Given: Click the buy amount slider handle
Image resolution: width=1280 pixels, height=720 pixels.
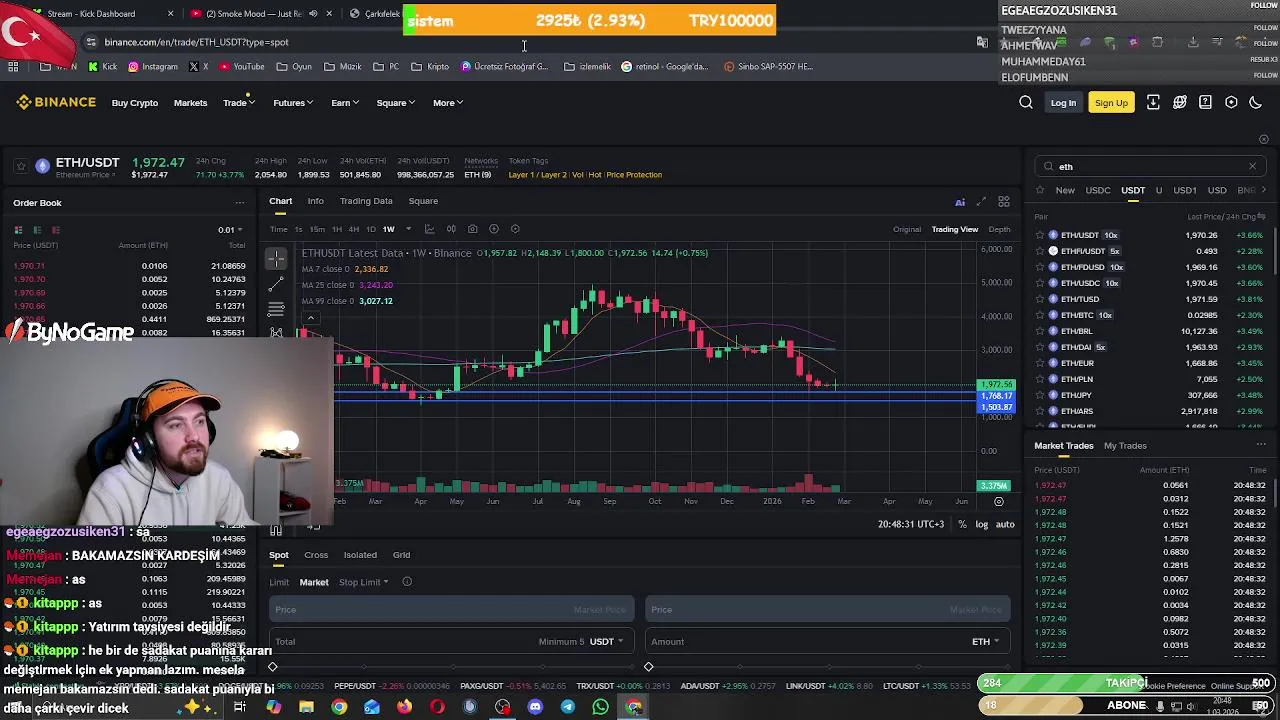Looking at the screenshot, I should 272,667.
